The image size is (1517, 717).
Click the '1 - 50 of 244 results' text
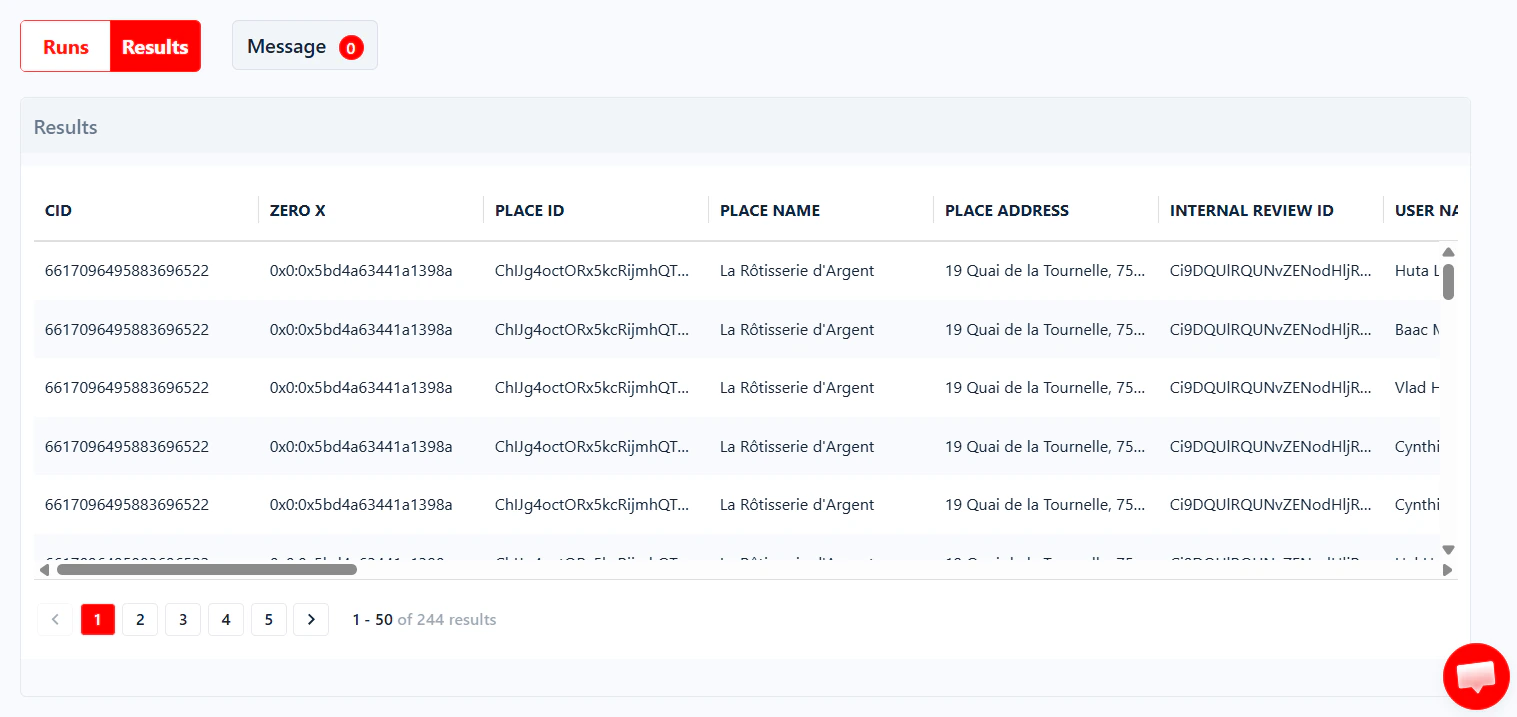tap(424, 620)
